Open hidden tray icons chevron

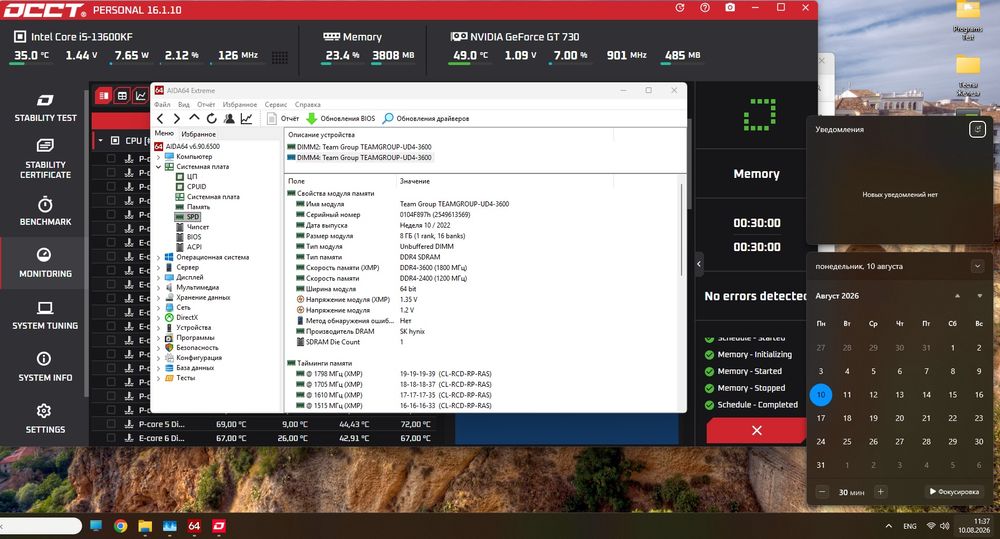click(888, 526)
